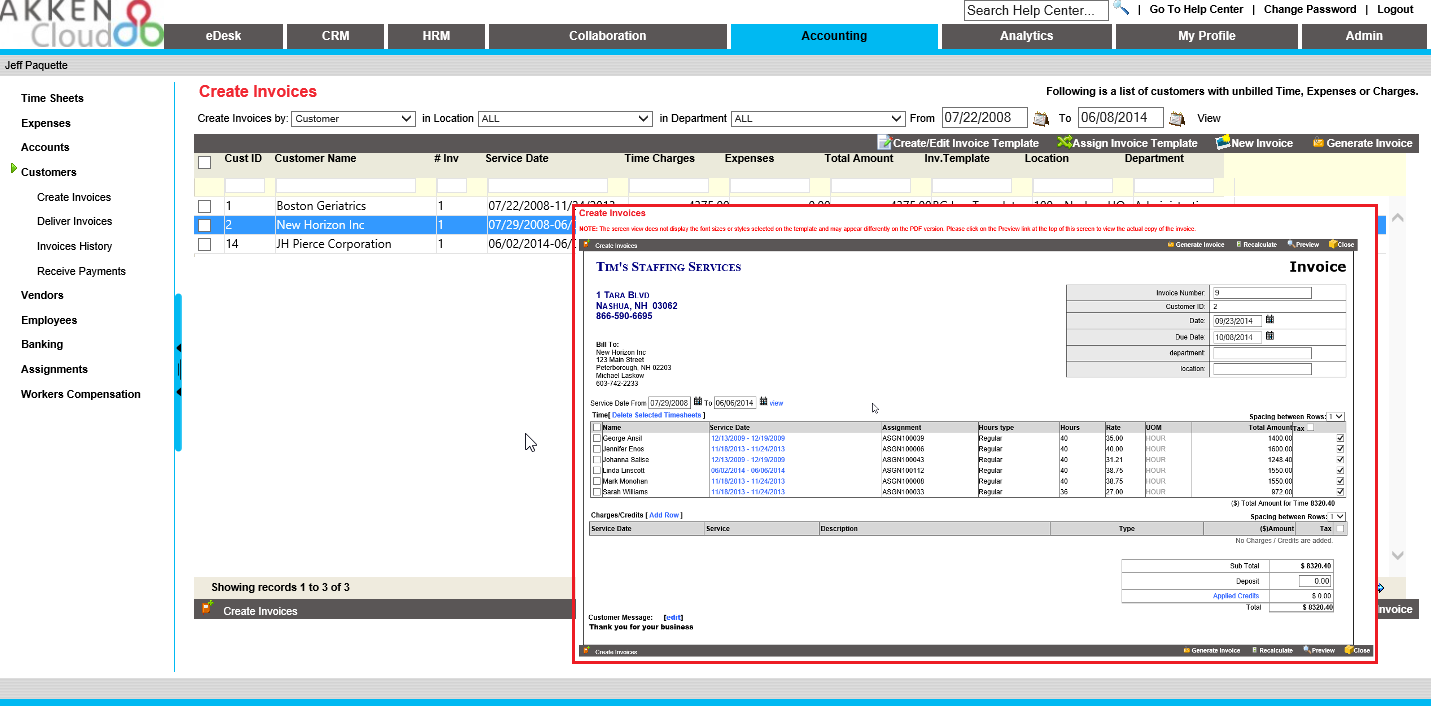Click the Invoice Number field in popup
The width and height of the screenshot is (1438, 711).
(1261, 293)
